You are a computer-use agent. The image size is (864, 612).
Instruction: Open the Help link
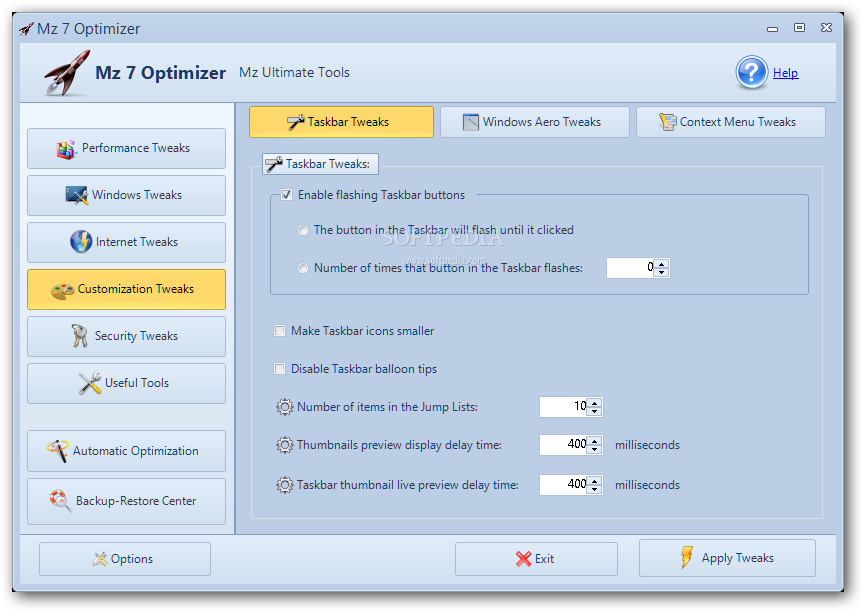785,73
